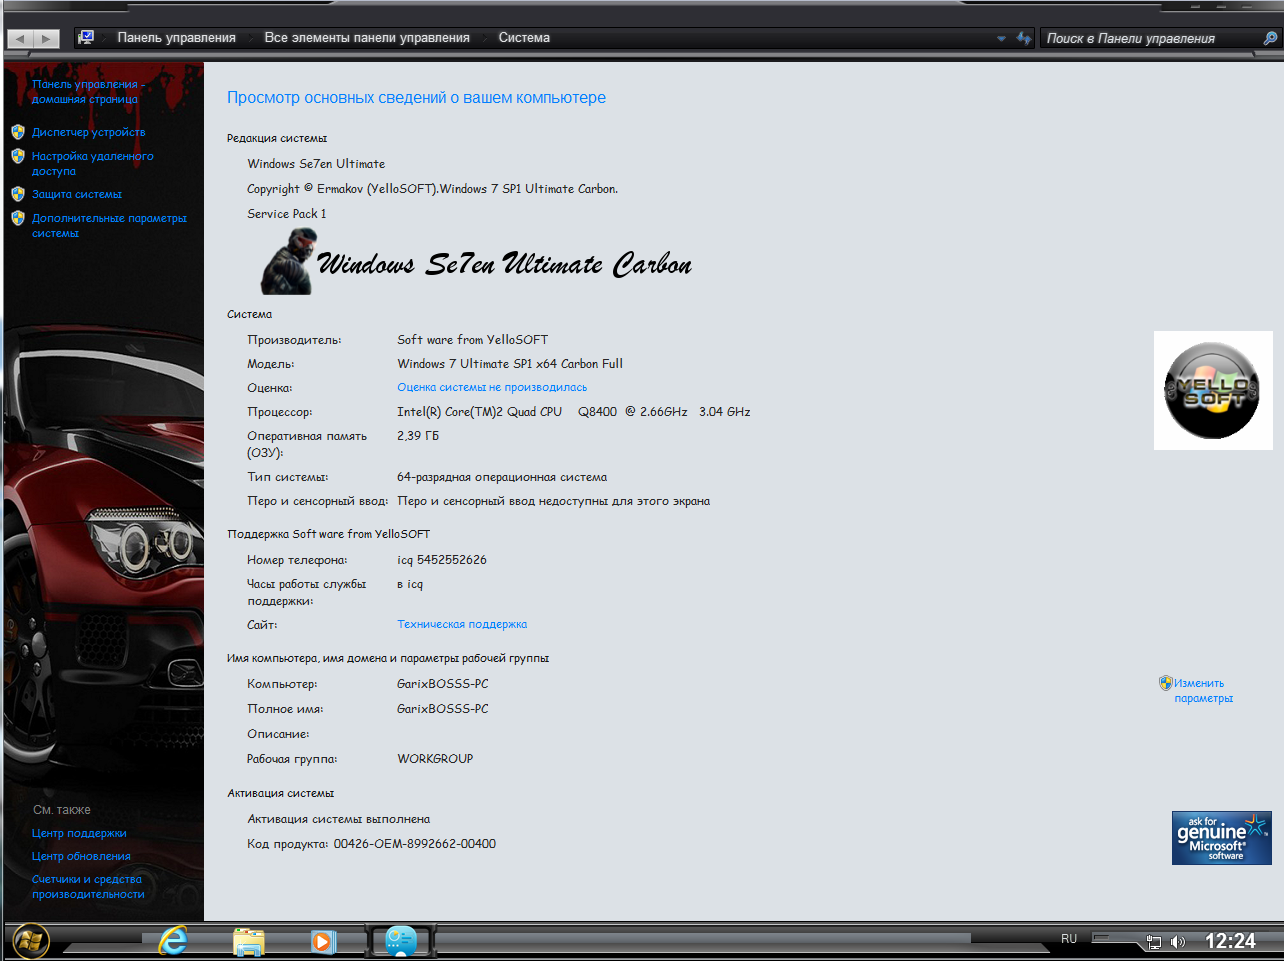Click shield icon beside 'Защита системы'
The image size is (1284, 961).
pyautogui.click(x=18, y=194)
